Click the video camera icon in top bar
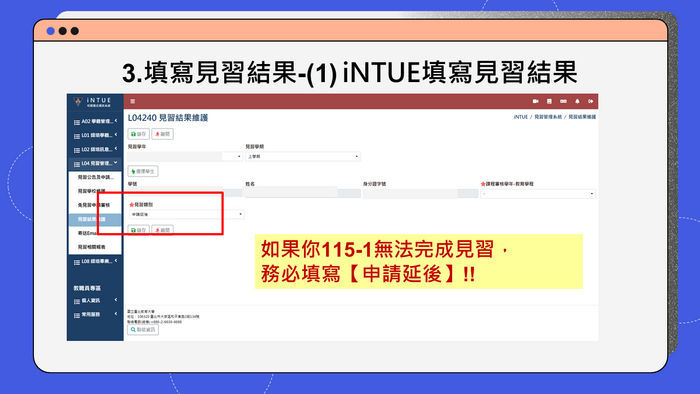This screenshot has width=700, height=394. (535, 101)
